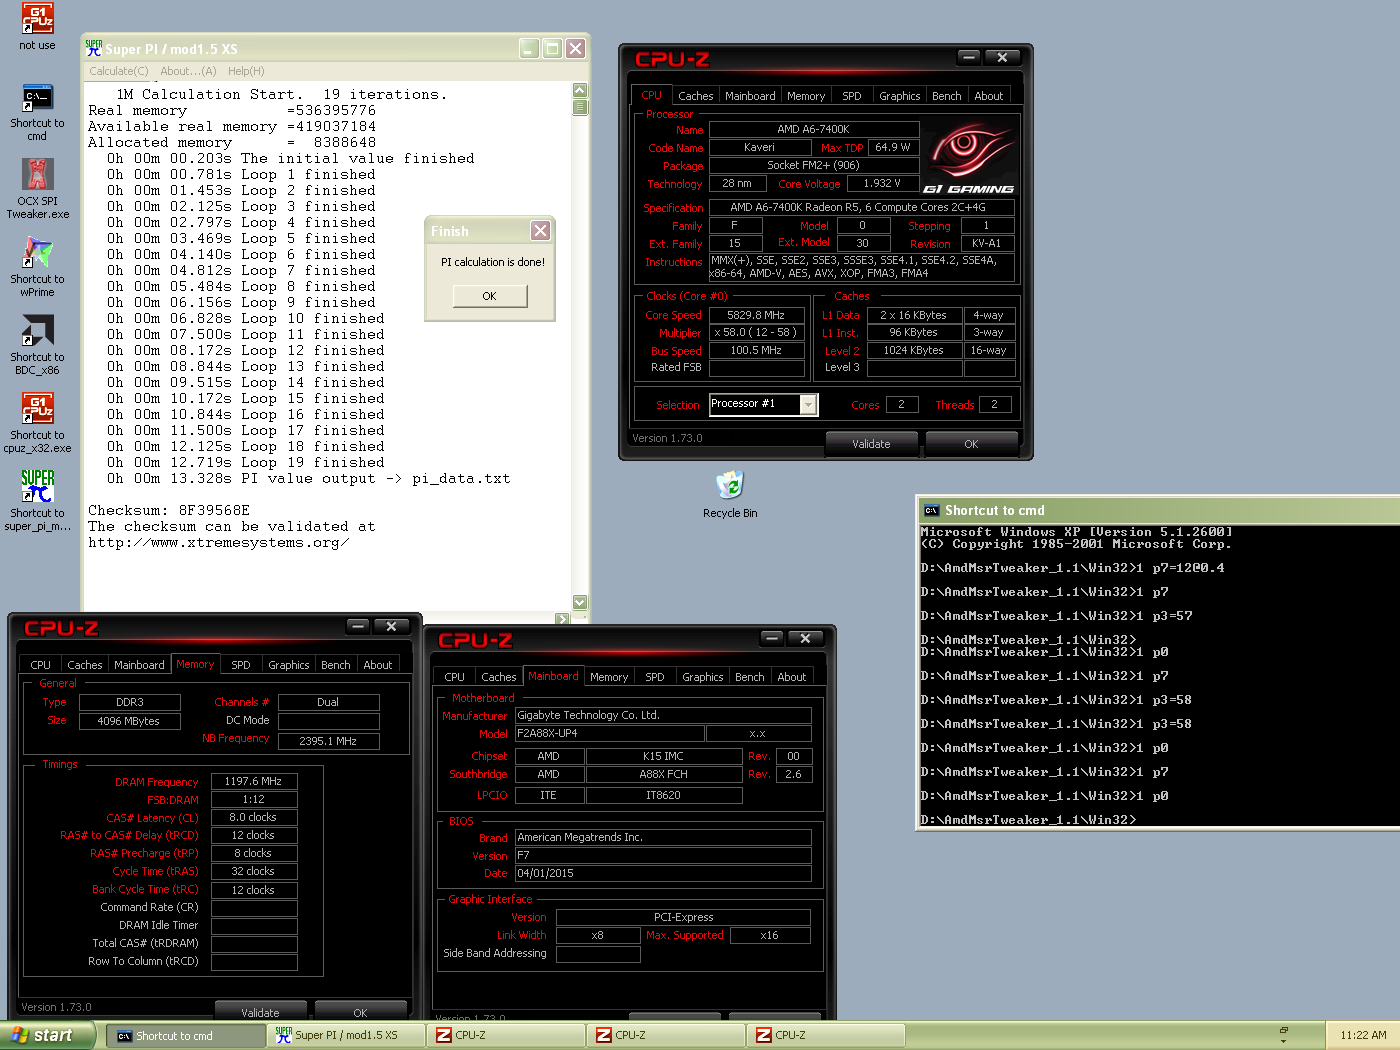Viewport: 1400px width, 1050px height.
Task: Open the Processor #1 selection dropdown
Action: [x=763, y=404]
